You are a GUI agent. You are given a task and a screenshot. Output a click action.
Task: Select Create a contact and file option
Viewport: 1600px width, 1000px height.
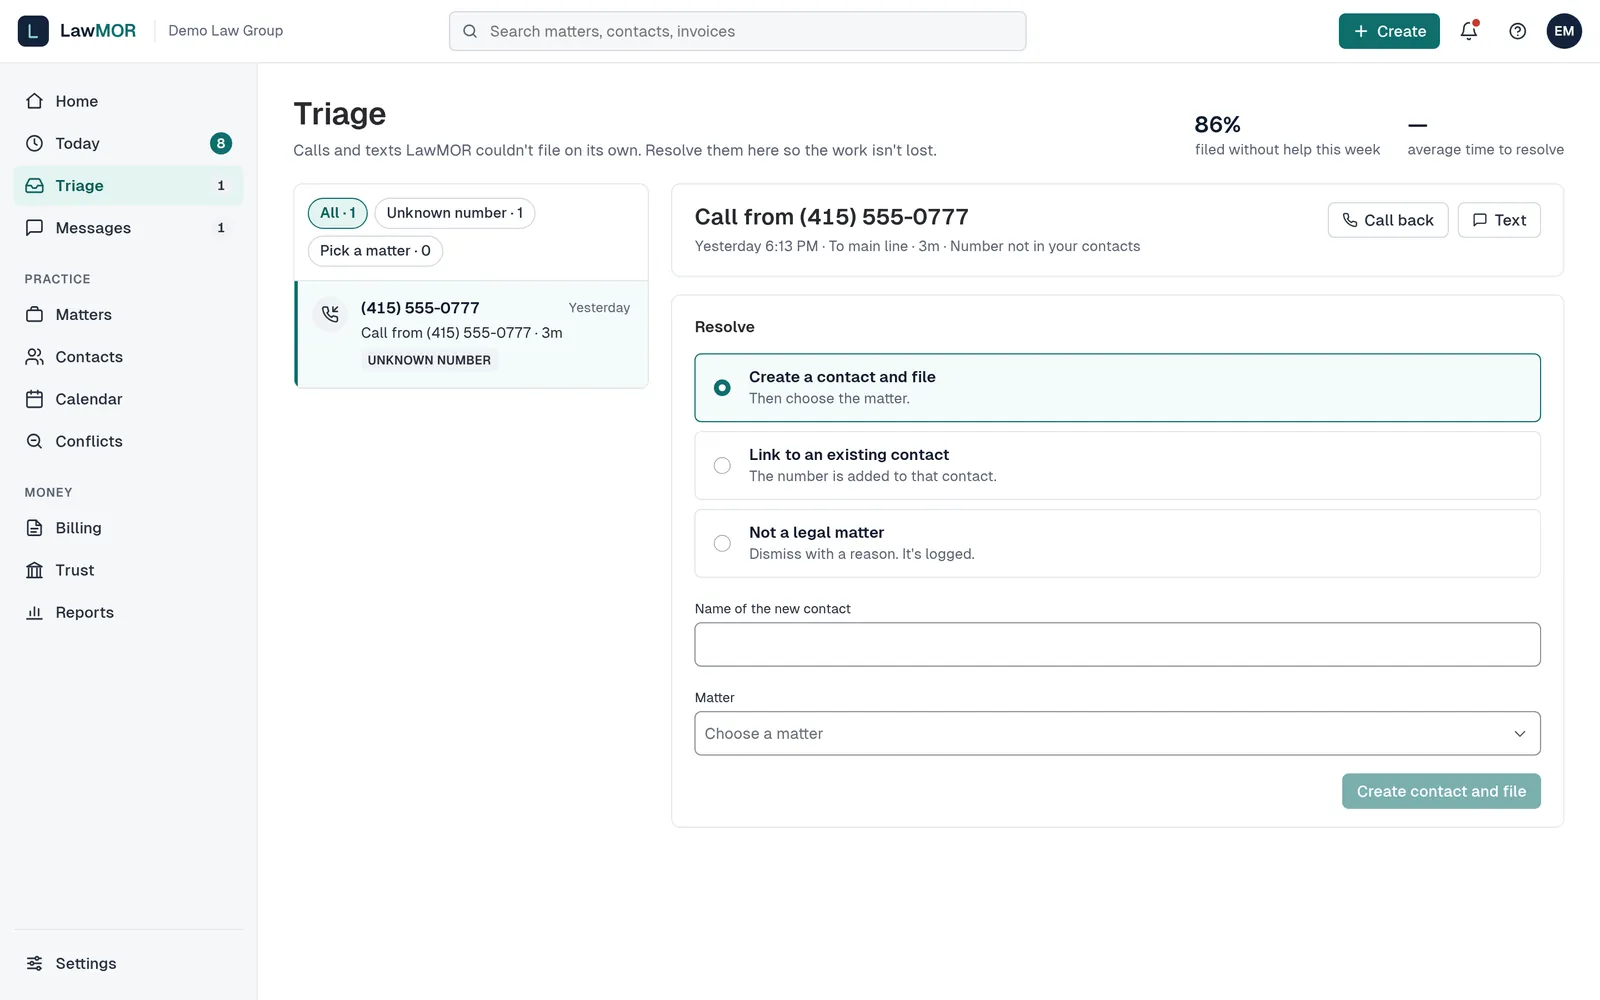pyautogui.click(x=1117, y=388)
